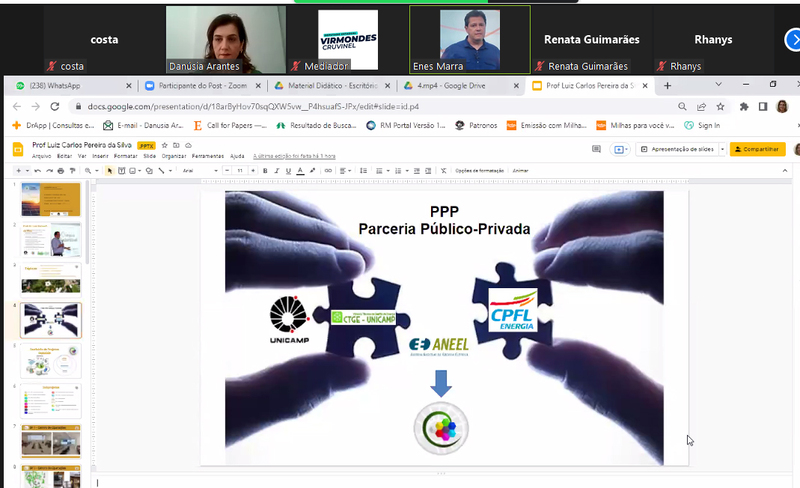Click the undo arrow in toolbar
This screenshot has height=488, width=800.
pyautogui.click(x=36, y=171)
